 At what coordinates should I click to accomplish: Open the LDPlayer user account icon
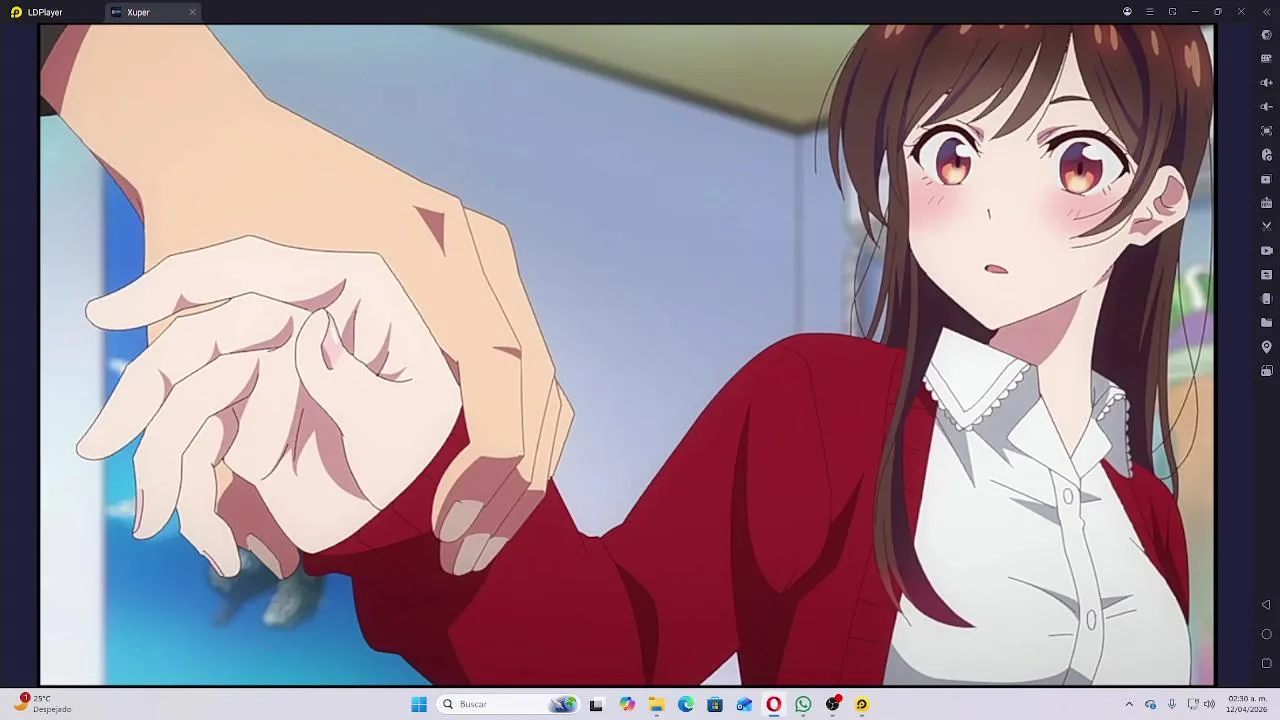coord(1127,12)
